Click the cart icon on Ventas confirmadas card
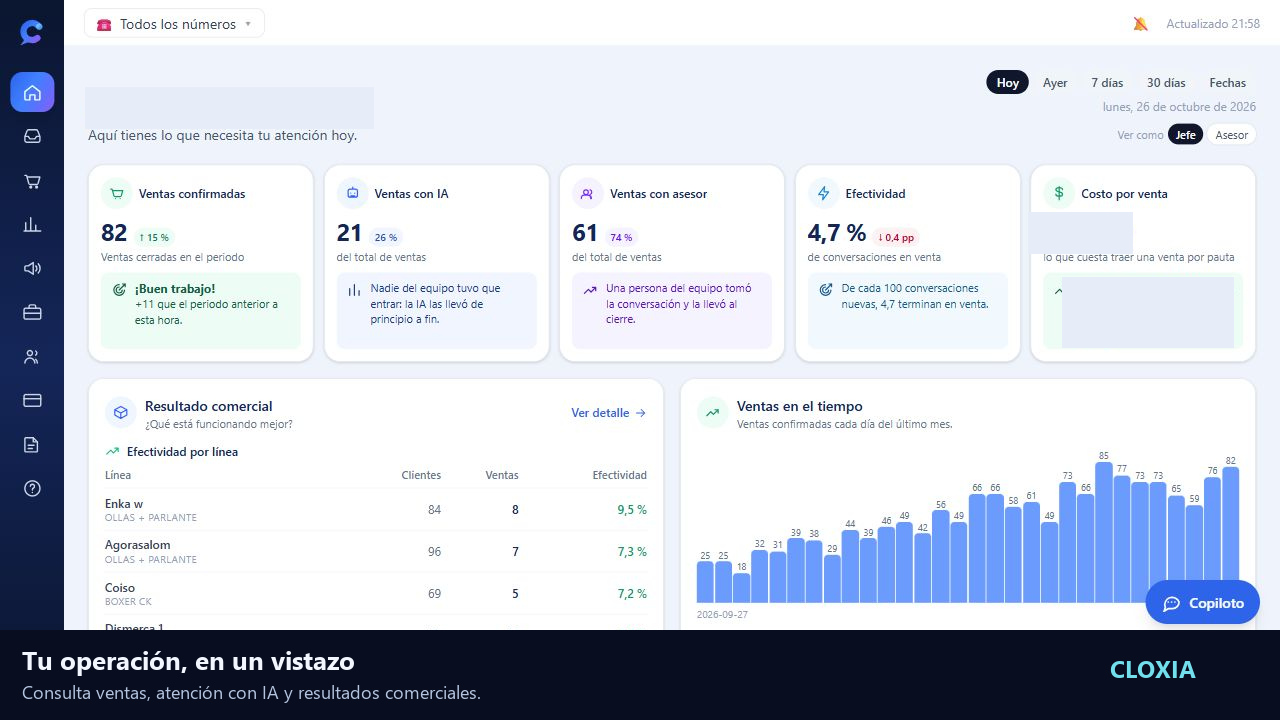The height and width of the screenshot is (720, 1280). [x=117, y=194]
